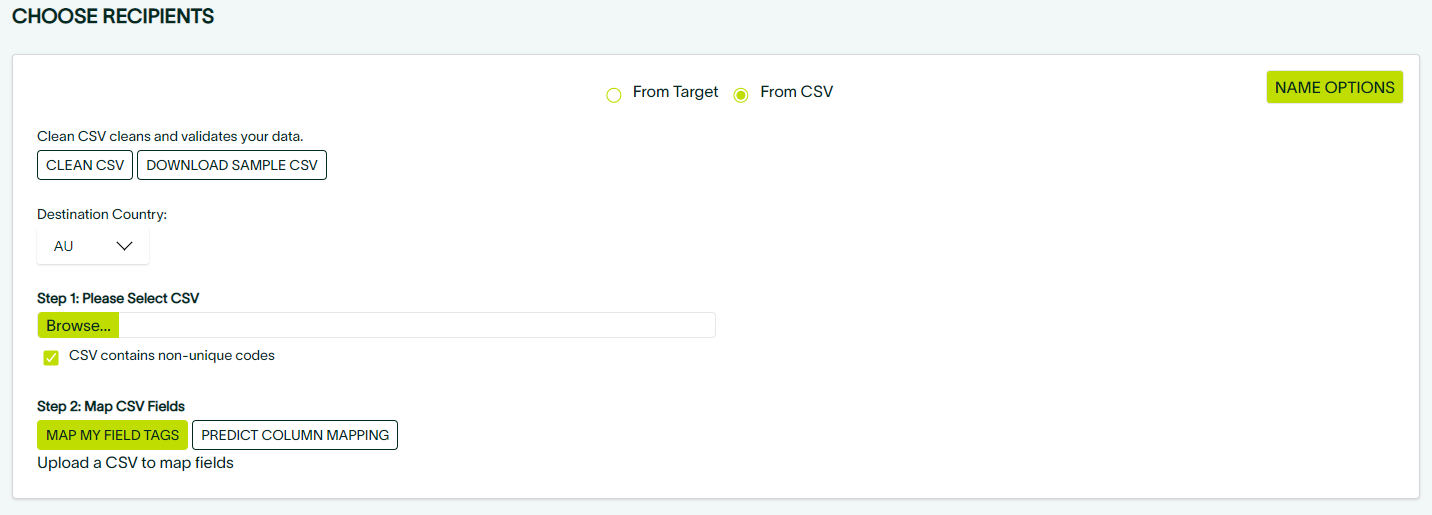Screen dimensions: 1432x515
Task: Expand the country dropdown chevron arrow
Action: pyautogui.click(x=125, y=246)
